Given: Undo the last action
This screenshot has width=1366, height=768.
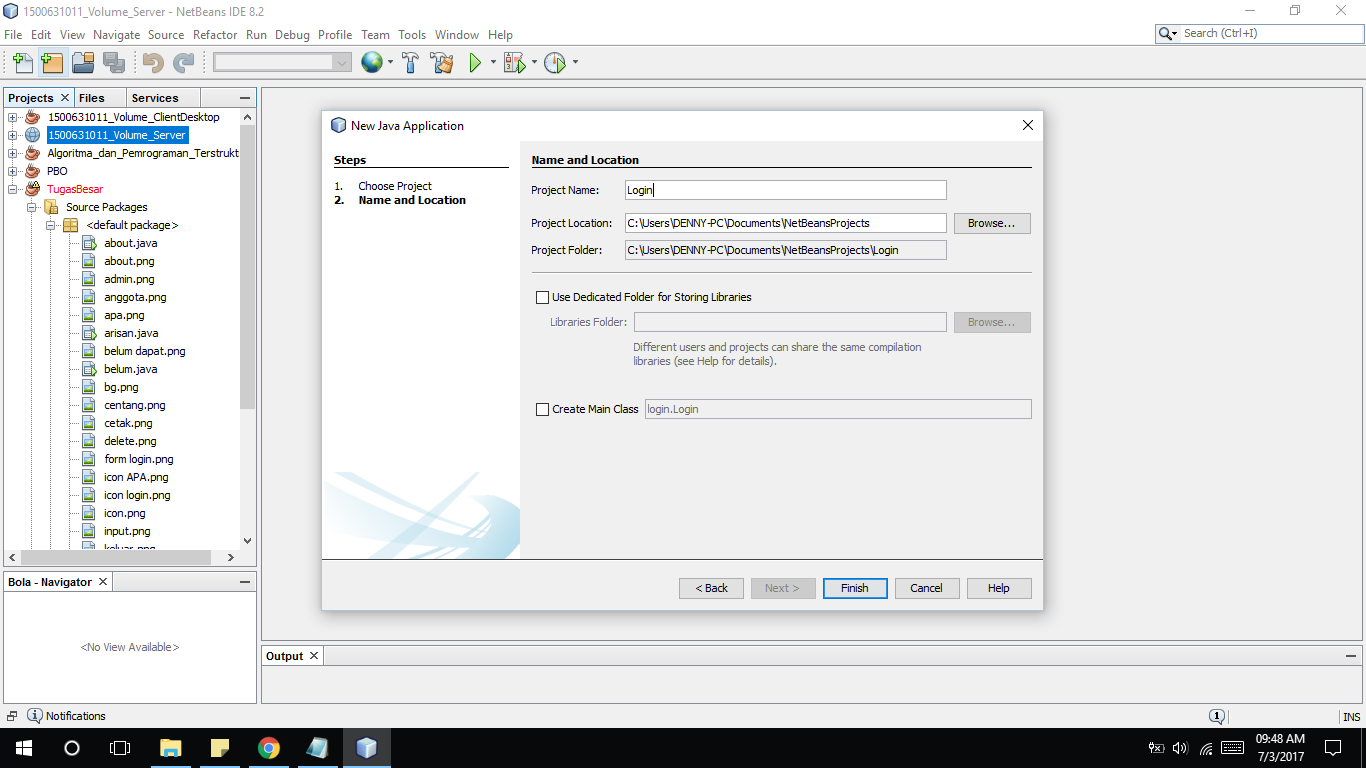Looking at the screenshot, I should [150, 62].
